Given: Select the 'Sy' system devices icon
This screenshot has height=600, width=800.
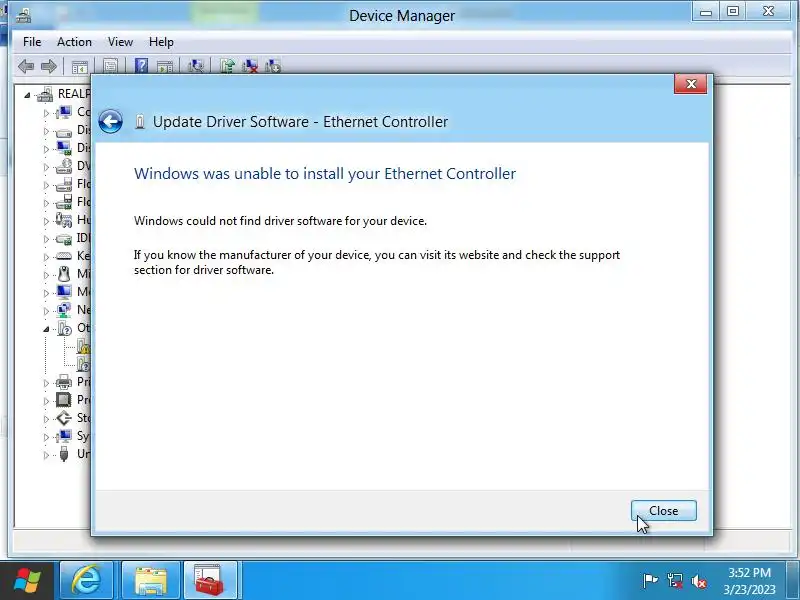Looking at the screenshot, I should 64,436.
